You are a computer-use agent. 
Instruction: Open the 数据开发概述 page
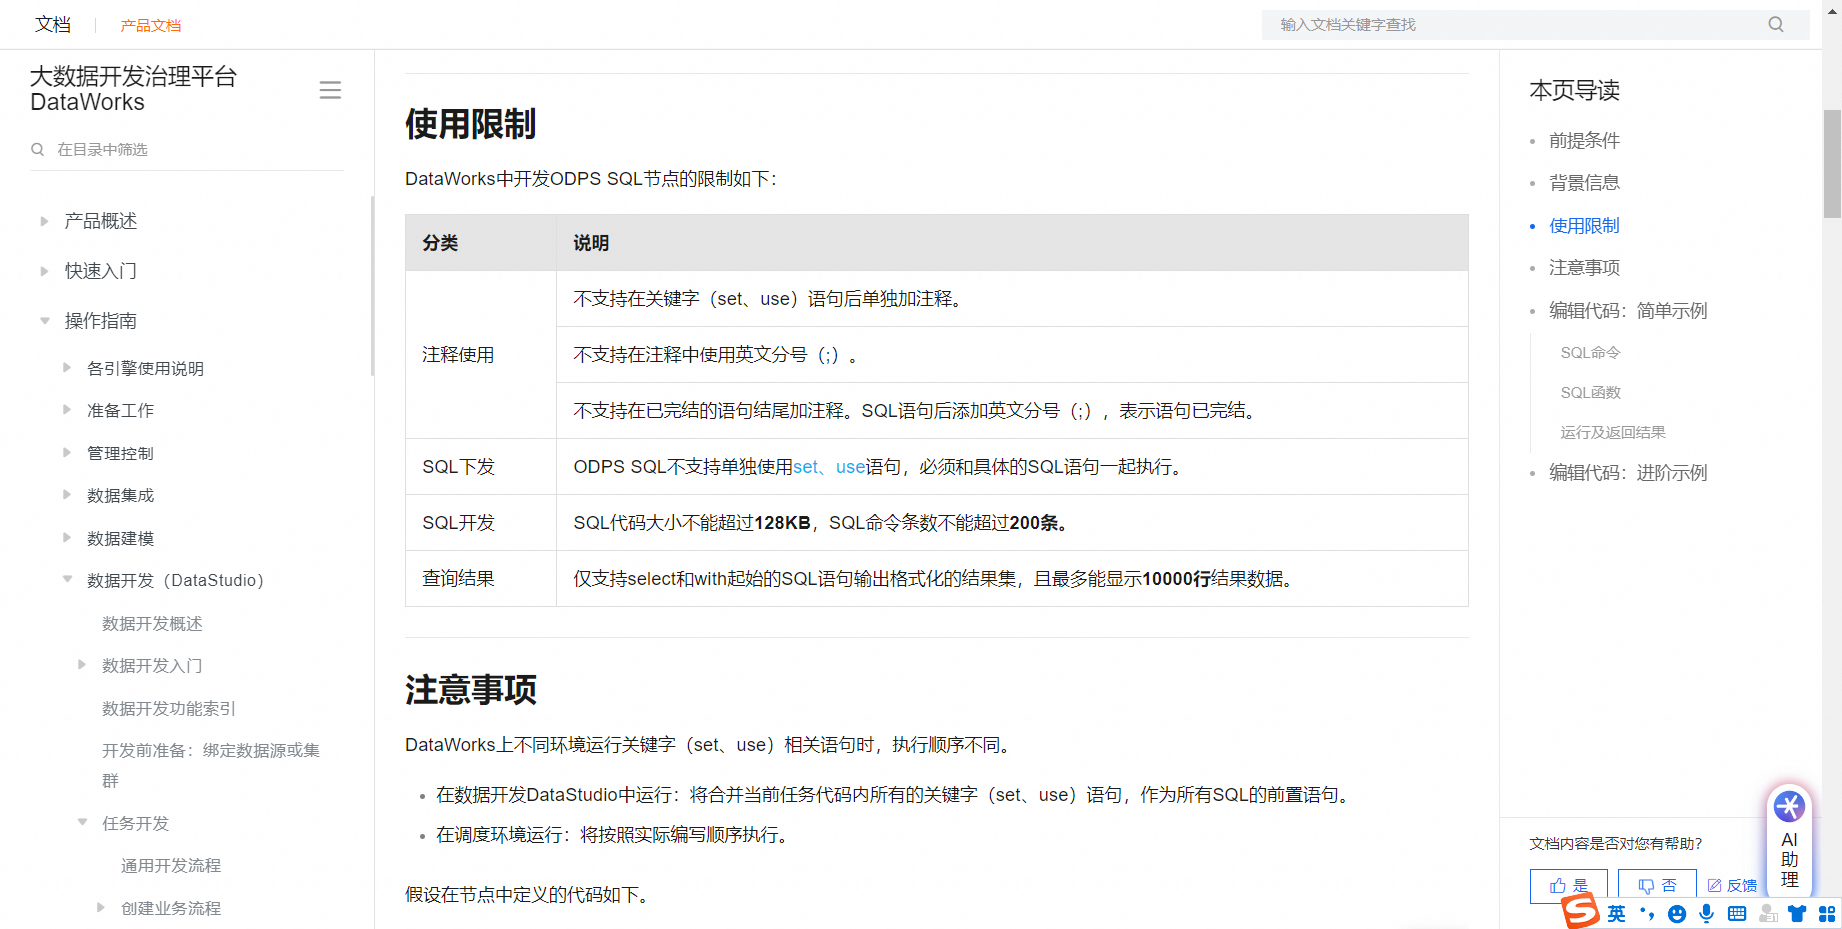152,623
